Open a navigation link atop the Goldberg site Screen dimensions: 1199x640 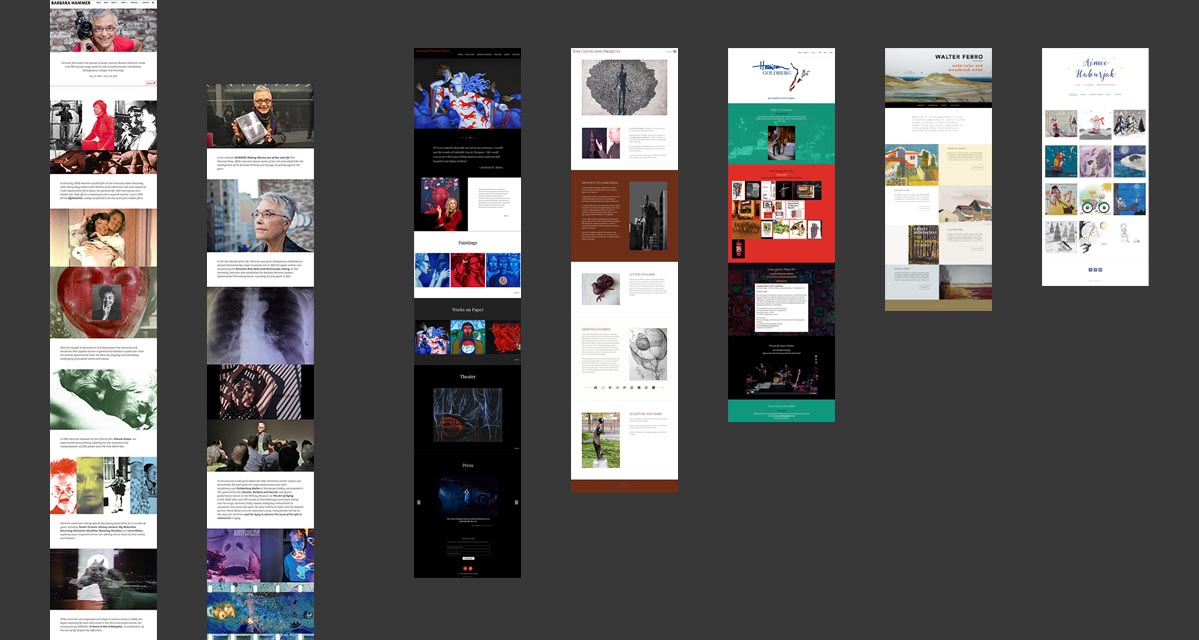coord(805,52)
